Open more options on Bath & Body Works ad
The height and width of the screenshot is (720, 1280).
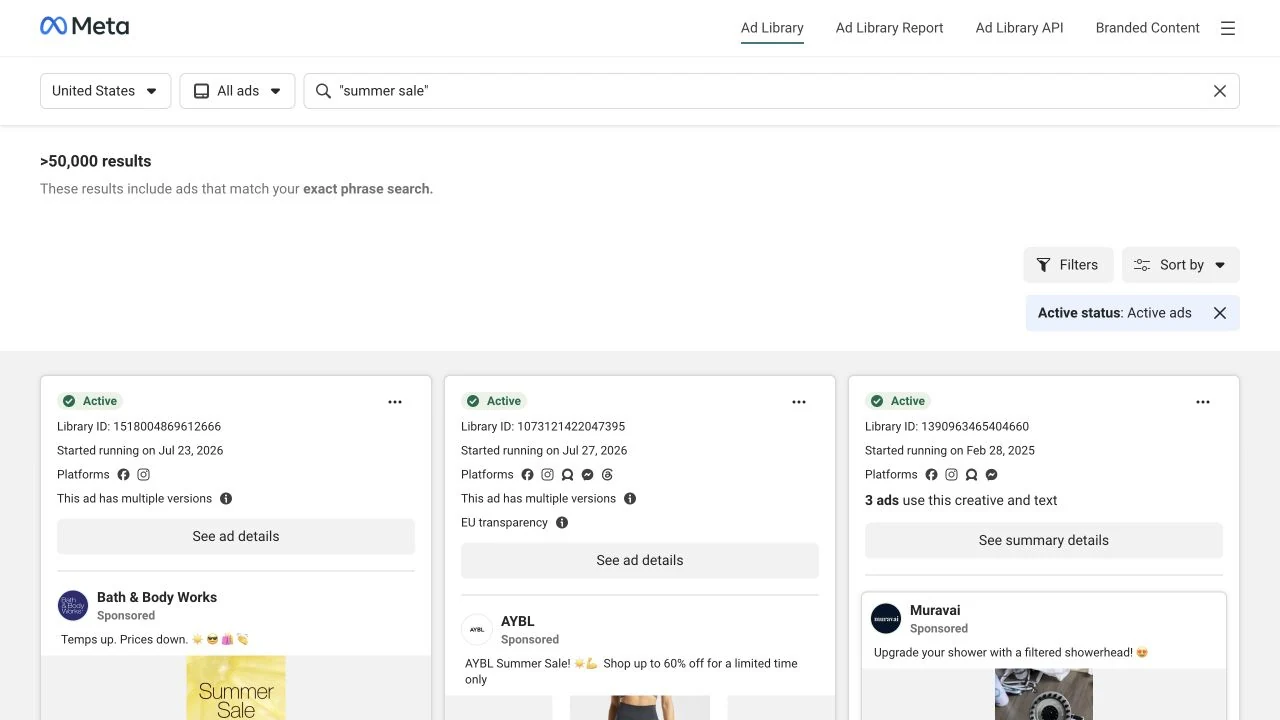395,402
